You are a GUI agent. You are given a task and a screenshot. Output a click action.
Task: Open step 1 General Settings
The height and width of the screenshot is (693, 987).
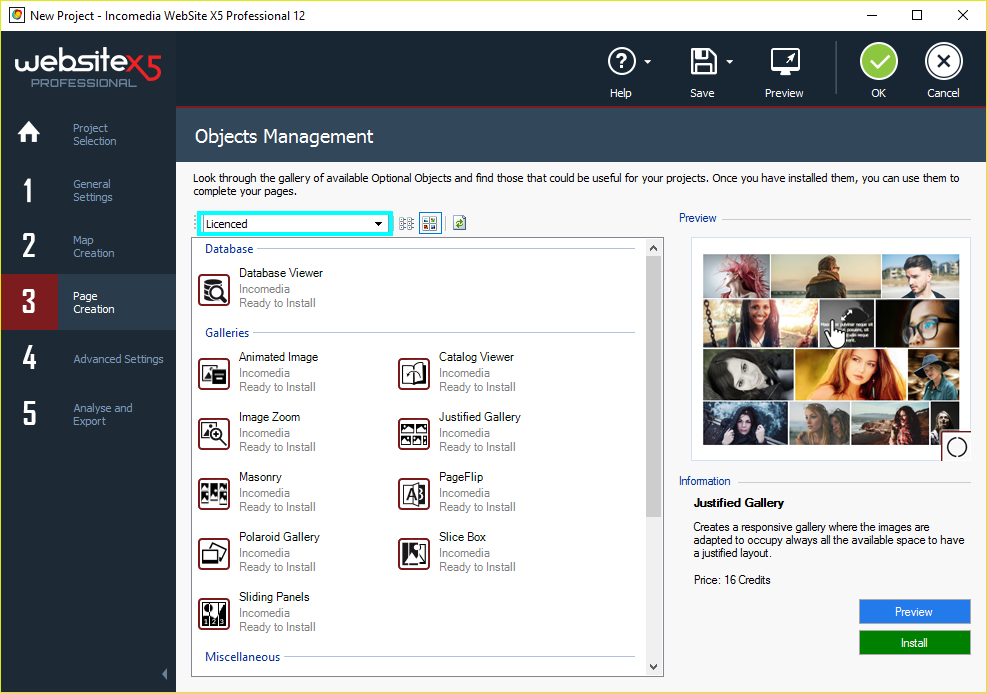click(x=88, y=190)
